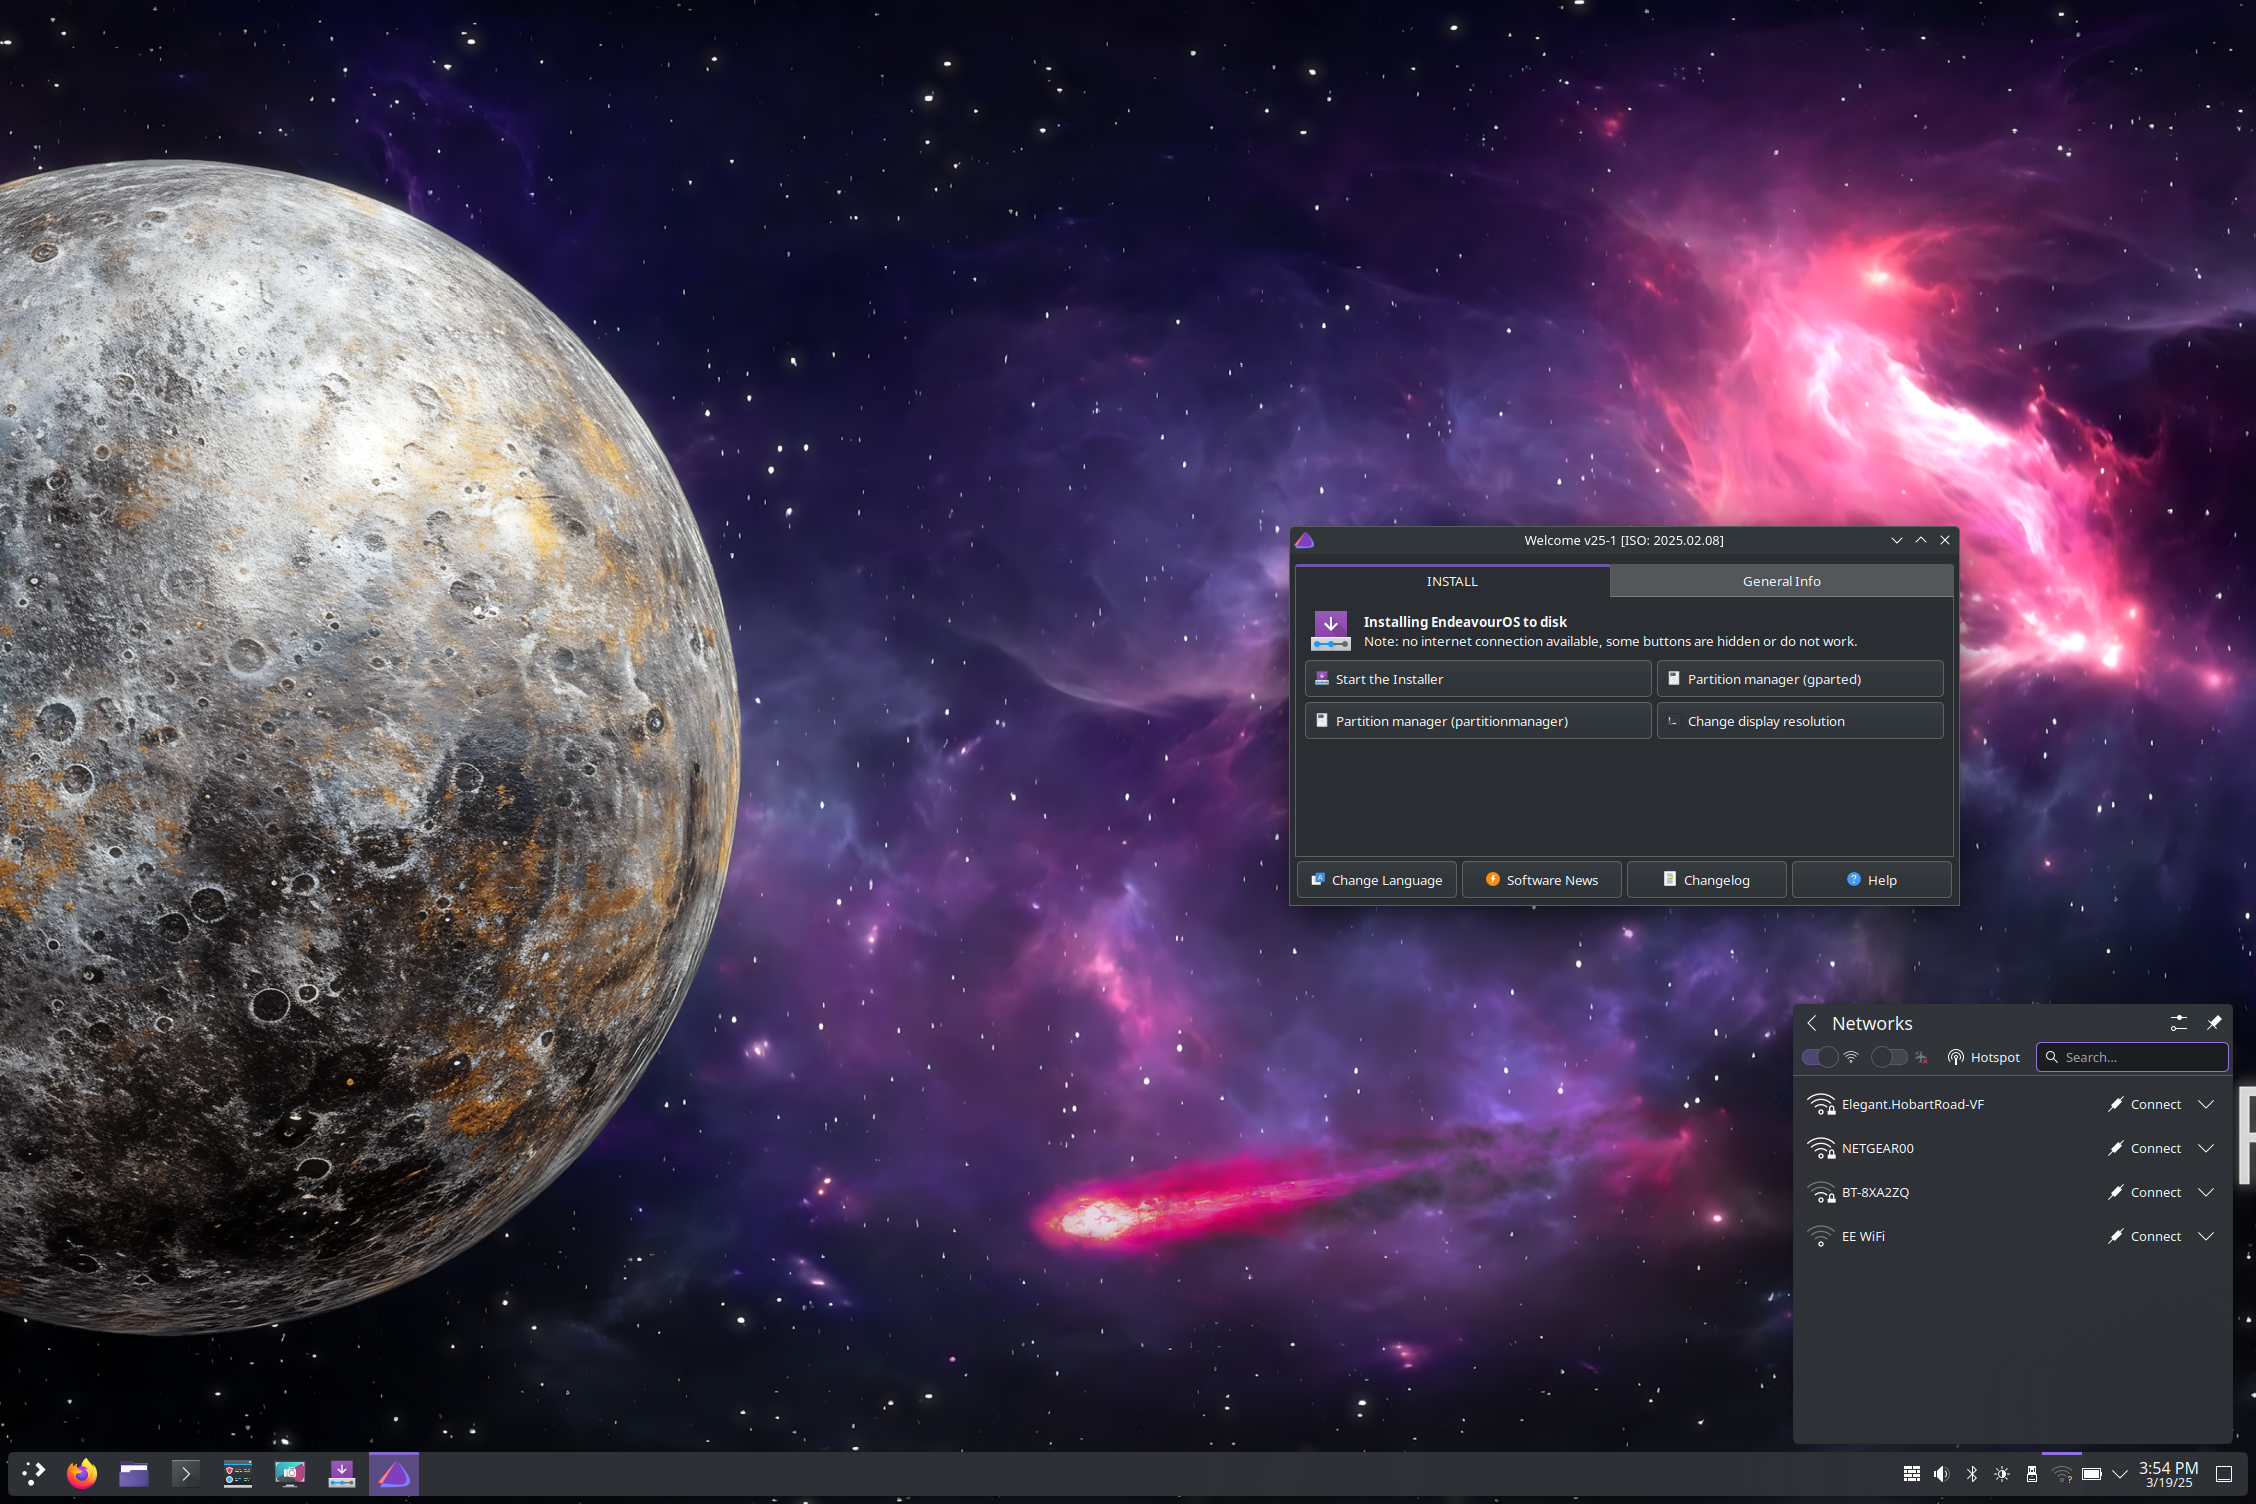Open the purple folder file manager icon
Screen dimensions: 2256x1504
134,1473
